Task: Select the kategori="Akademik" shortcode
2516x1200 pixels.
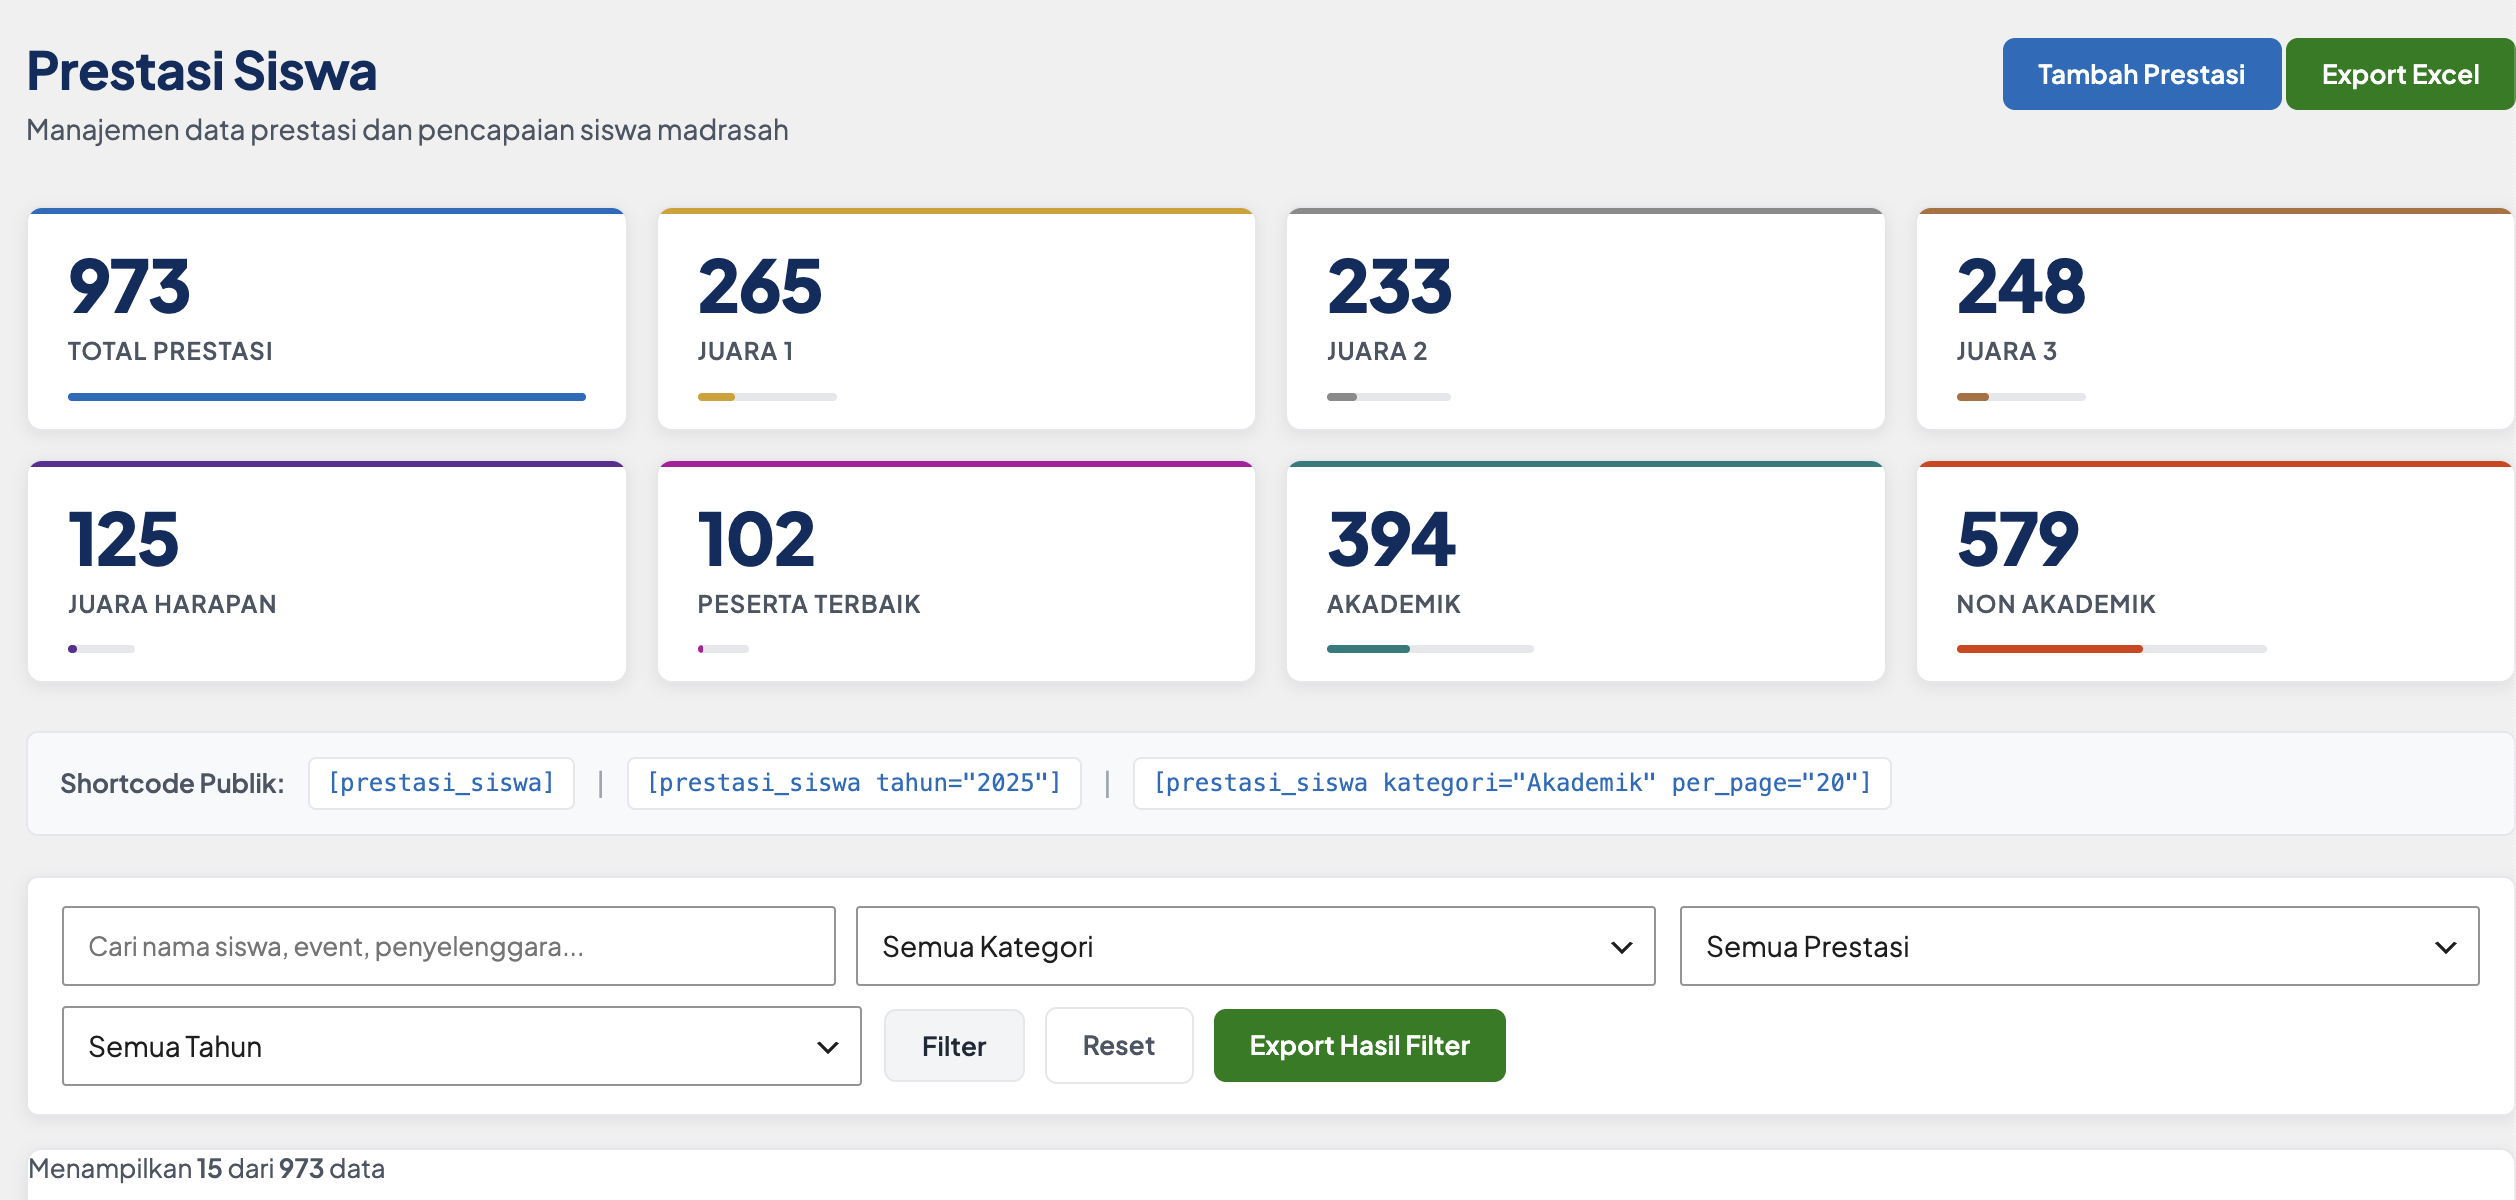Action: [x=1512, y=783]
